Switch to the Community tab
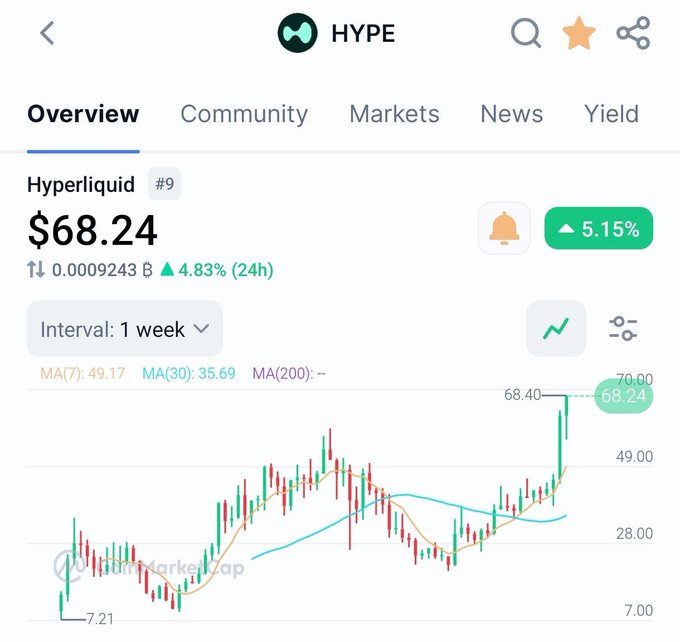 [244, 114]
